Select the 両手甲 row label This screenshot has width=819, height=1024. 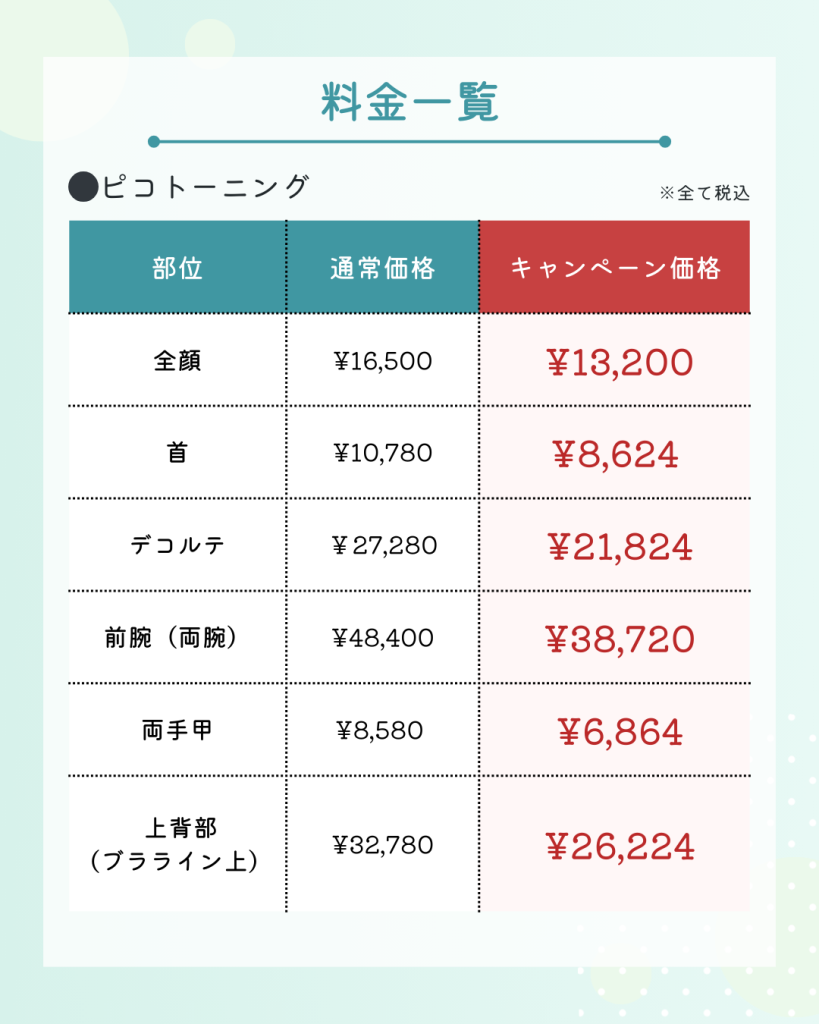(x=177, y=729)
